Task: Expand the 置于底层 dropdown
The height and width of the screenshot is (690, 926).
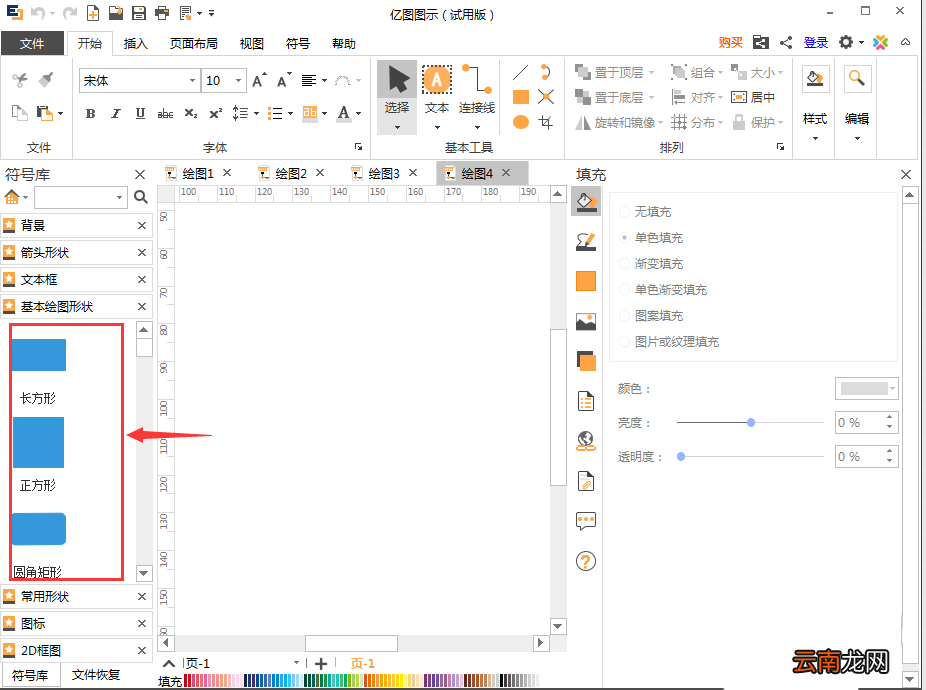Action: pyautogui.click(x=651, y=97)
